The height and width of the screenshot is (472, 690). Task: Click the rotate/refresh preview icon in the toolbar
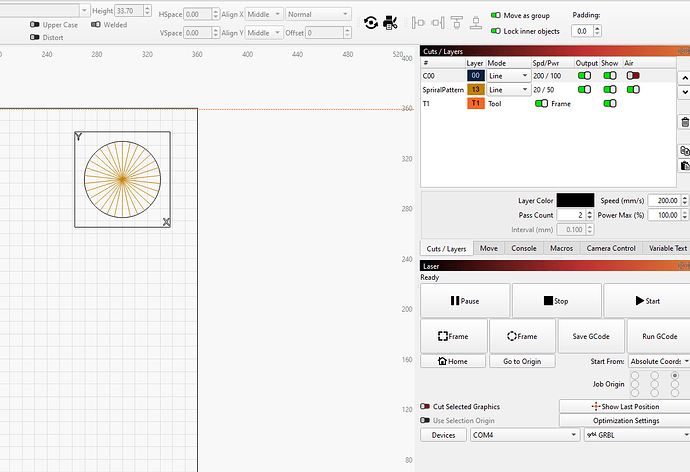click(371, 23)
